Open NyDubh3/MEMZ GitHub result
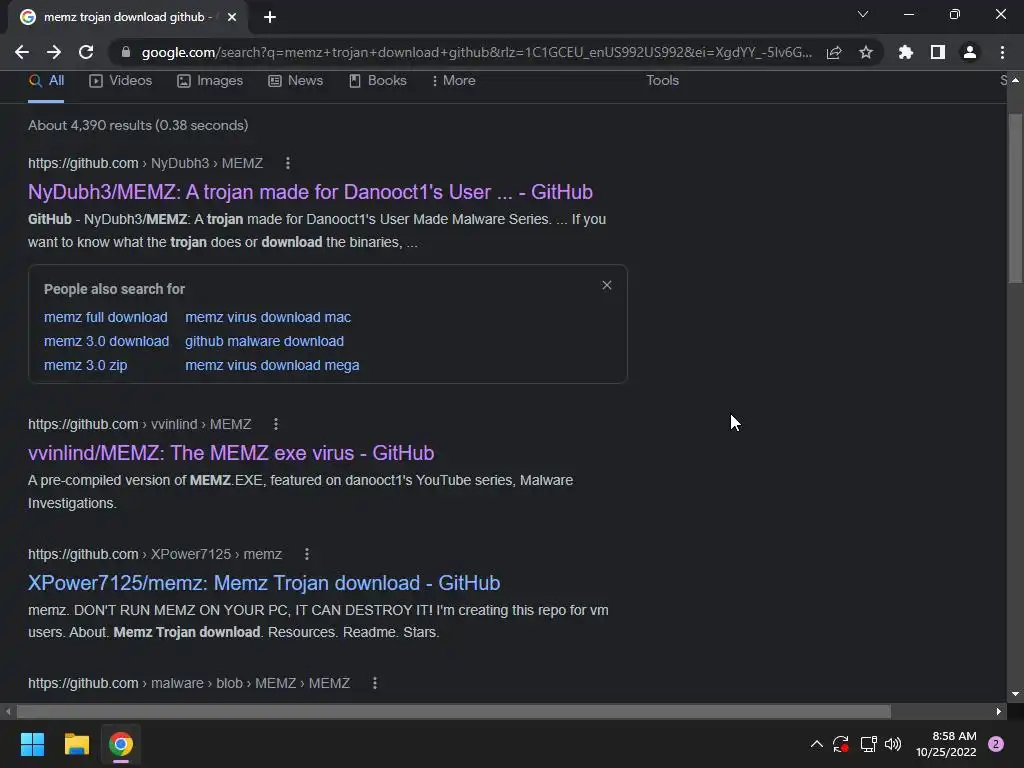1024x768 pixels. (x=310, y=192)
